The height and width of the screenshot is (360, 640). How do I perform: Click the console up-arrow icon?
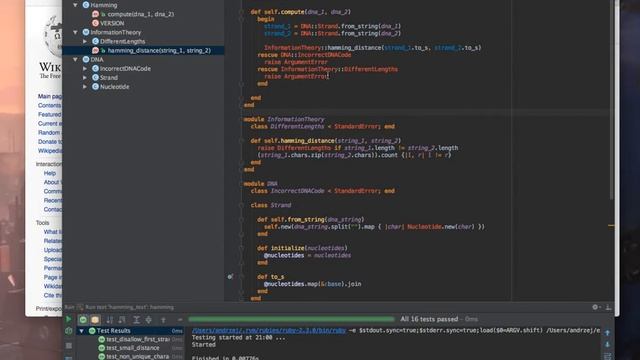coord(607,333)
